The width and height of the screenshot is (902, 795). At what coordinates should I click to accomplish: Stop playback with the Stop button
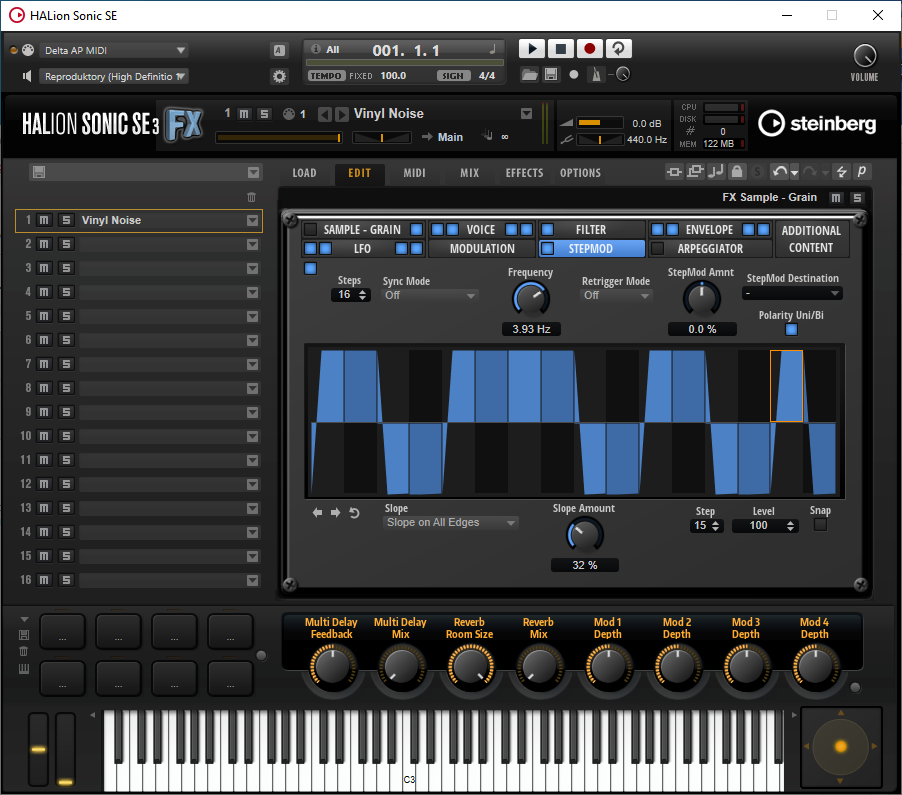[560, 49]
